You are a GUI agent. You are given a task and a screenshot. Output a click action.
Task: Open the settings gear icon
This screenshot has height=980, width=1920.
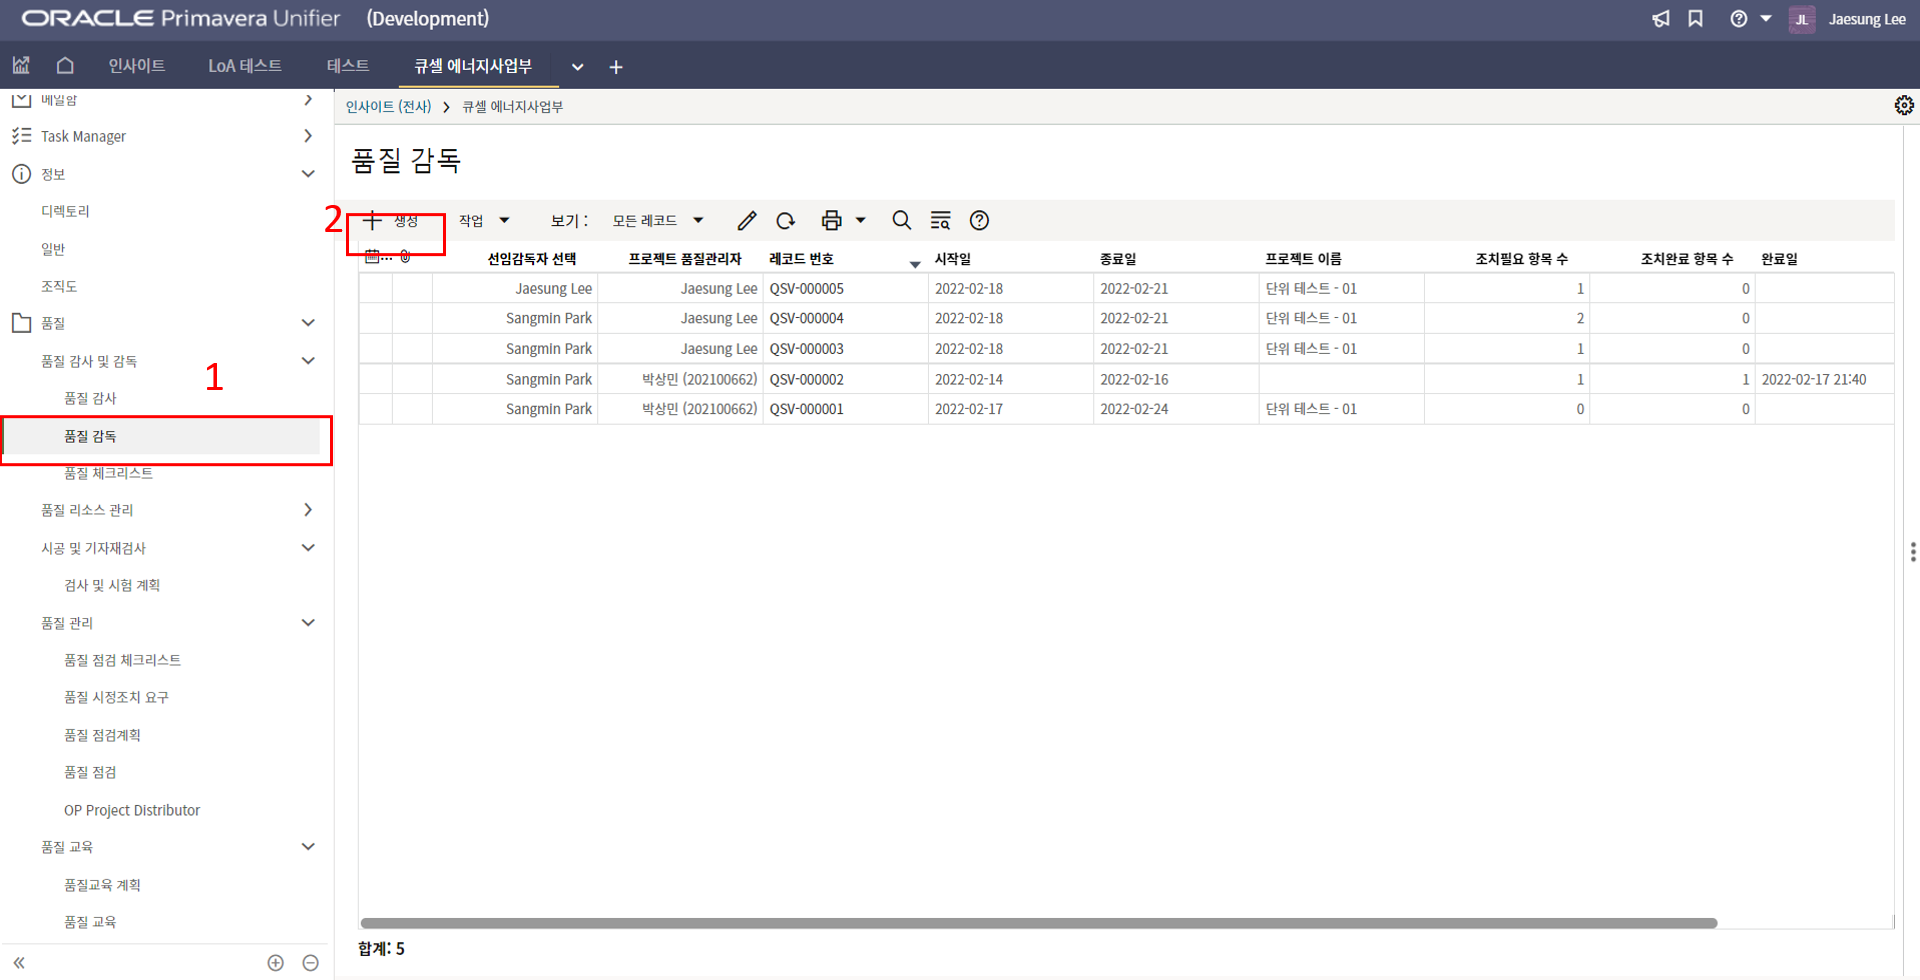click(x=1903, y=106)
